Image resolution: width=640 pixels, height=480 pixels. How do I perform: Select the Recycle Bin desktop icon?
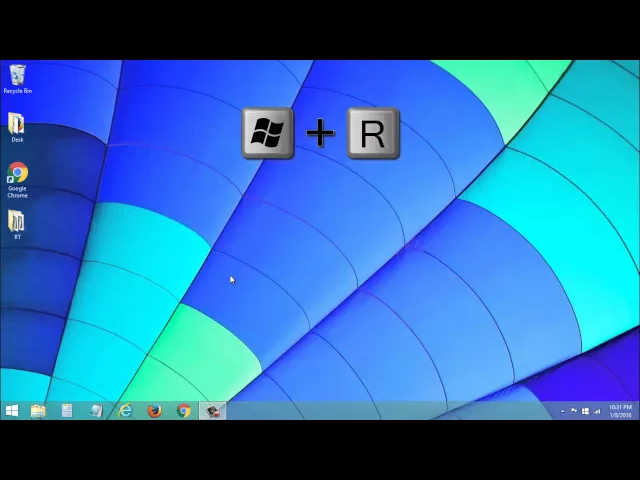pyautogui.click(x=17, y=77)
